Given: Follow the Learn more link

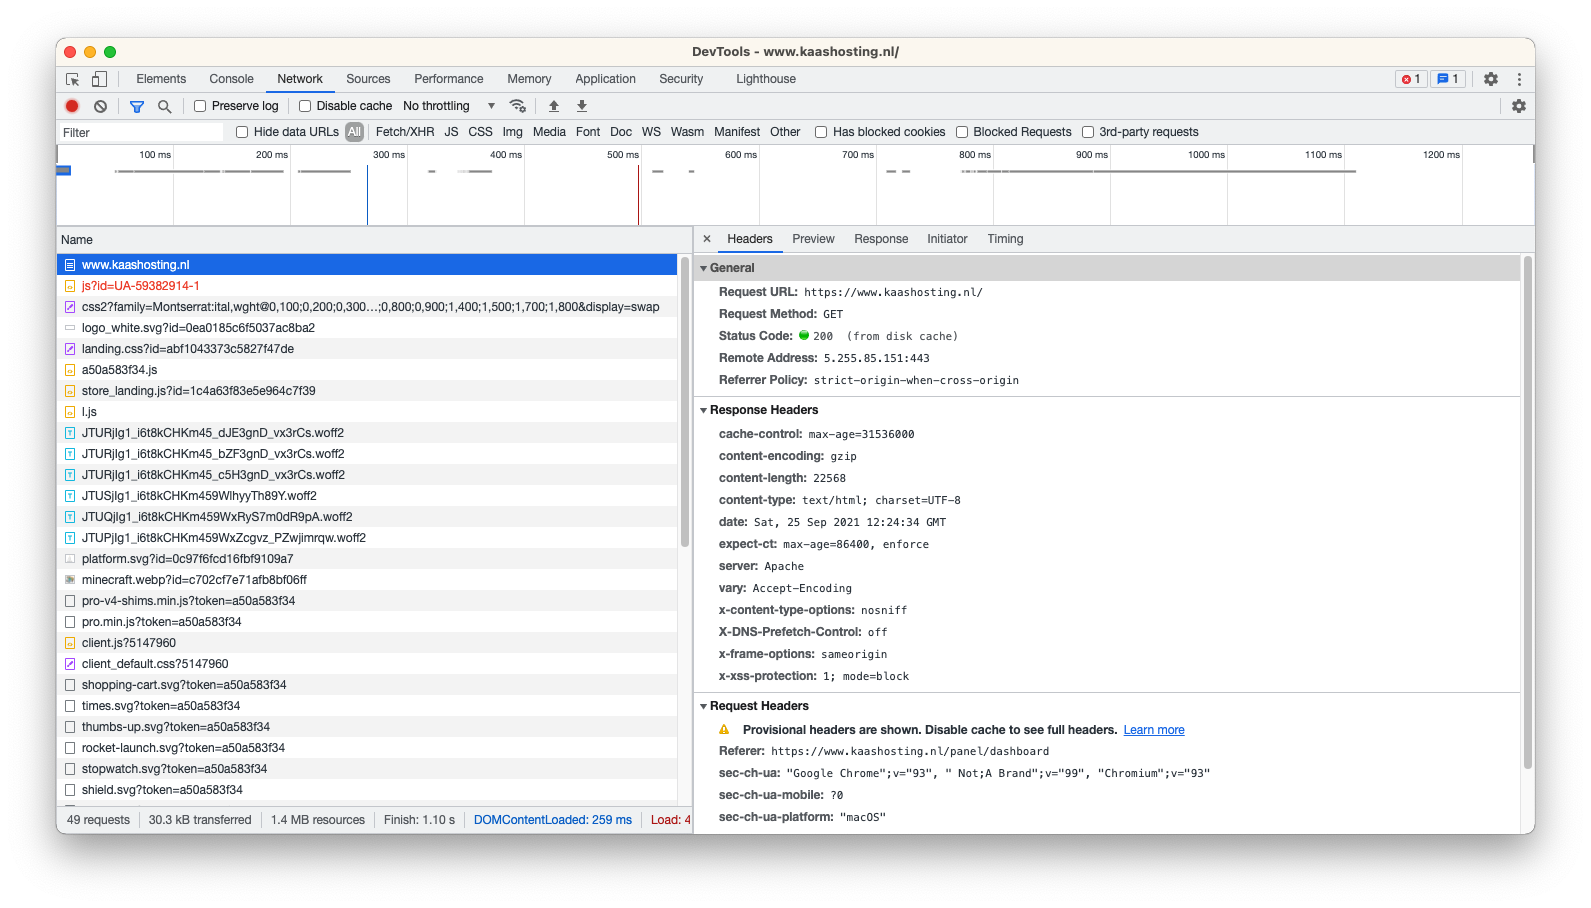Looking at the screenshot, I should pyautogui.click(x=1153, y=730).
